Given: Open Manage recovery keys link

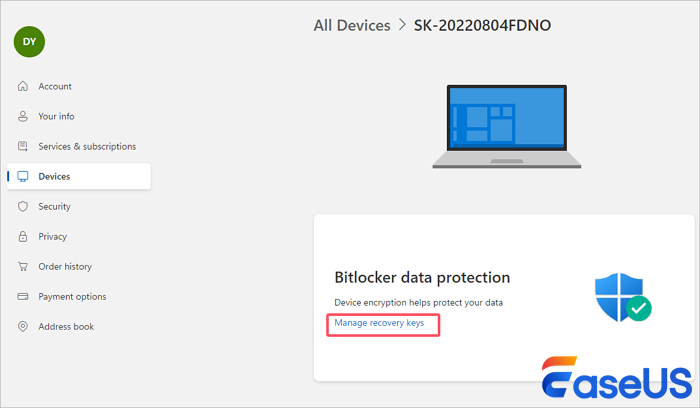Looking at the screenshot, I should click(379, 324).
